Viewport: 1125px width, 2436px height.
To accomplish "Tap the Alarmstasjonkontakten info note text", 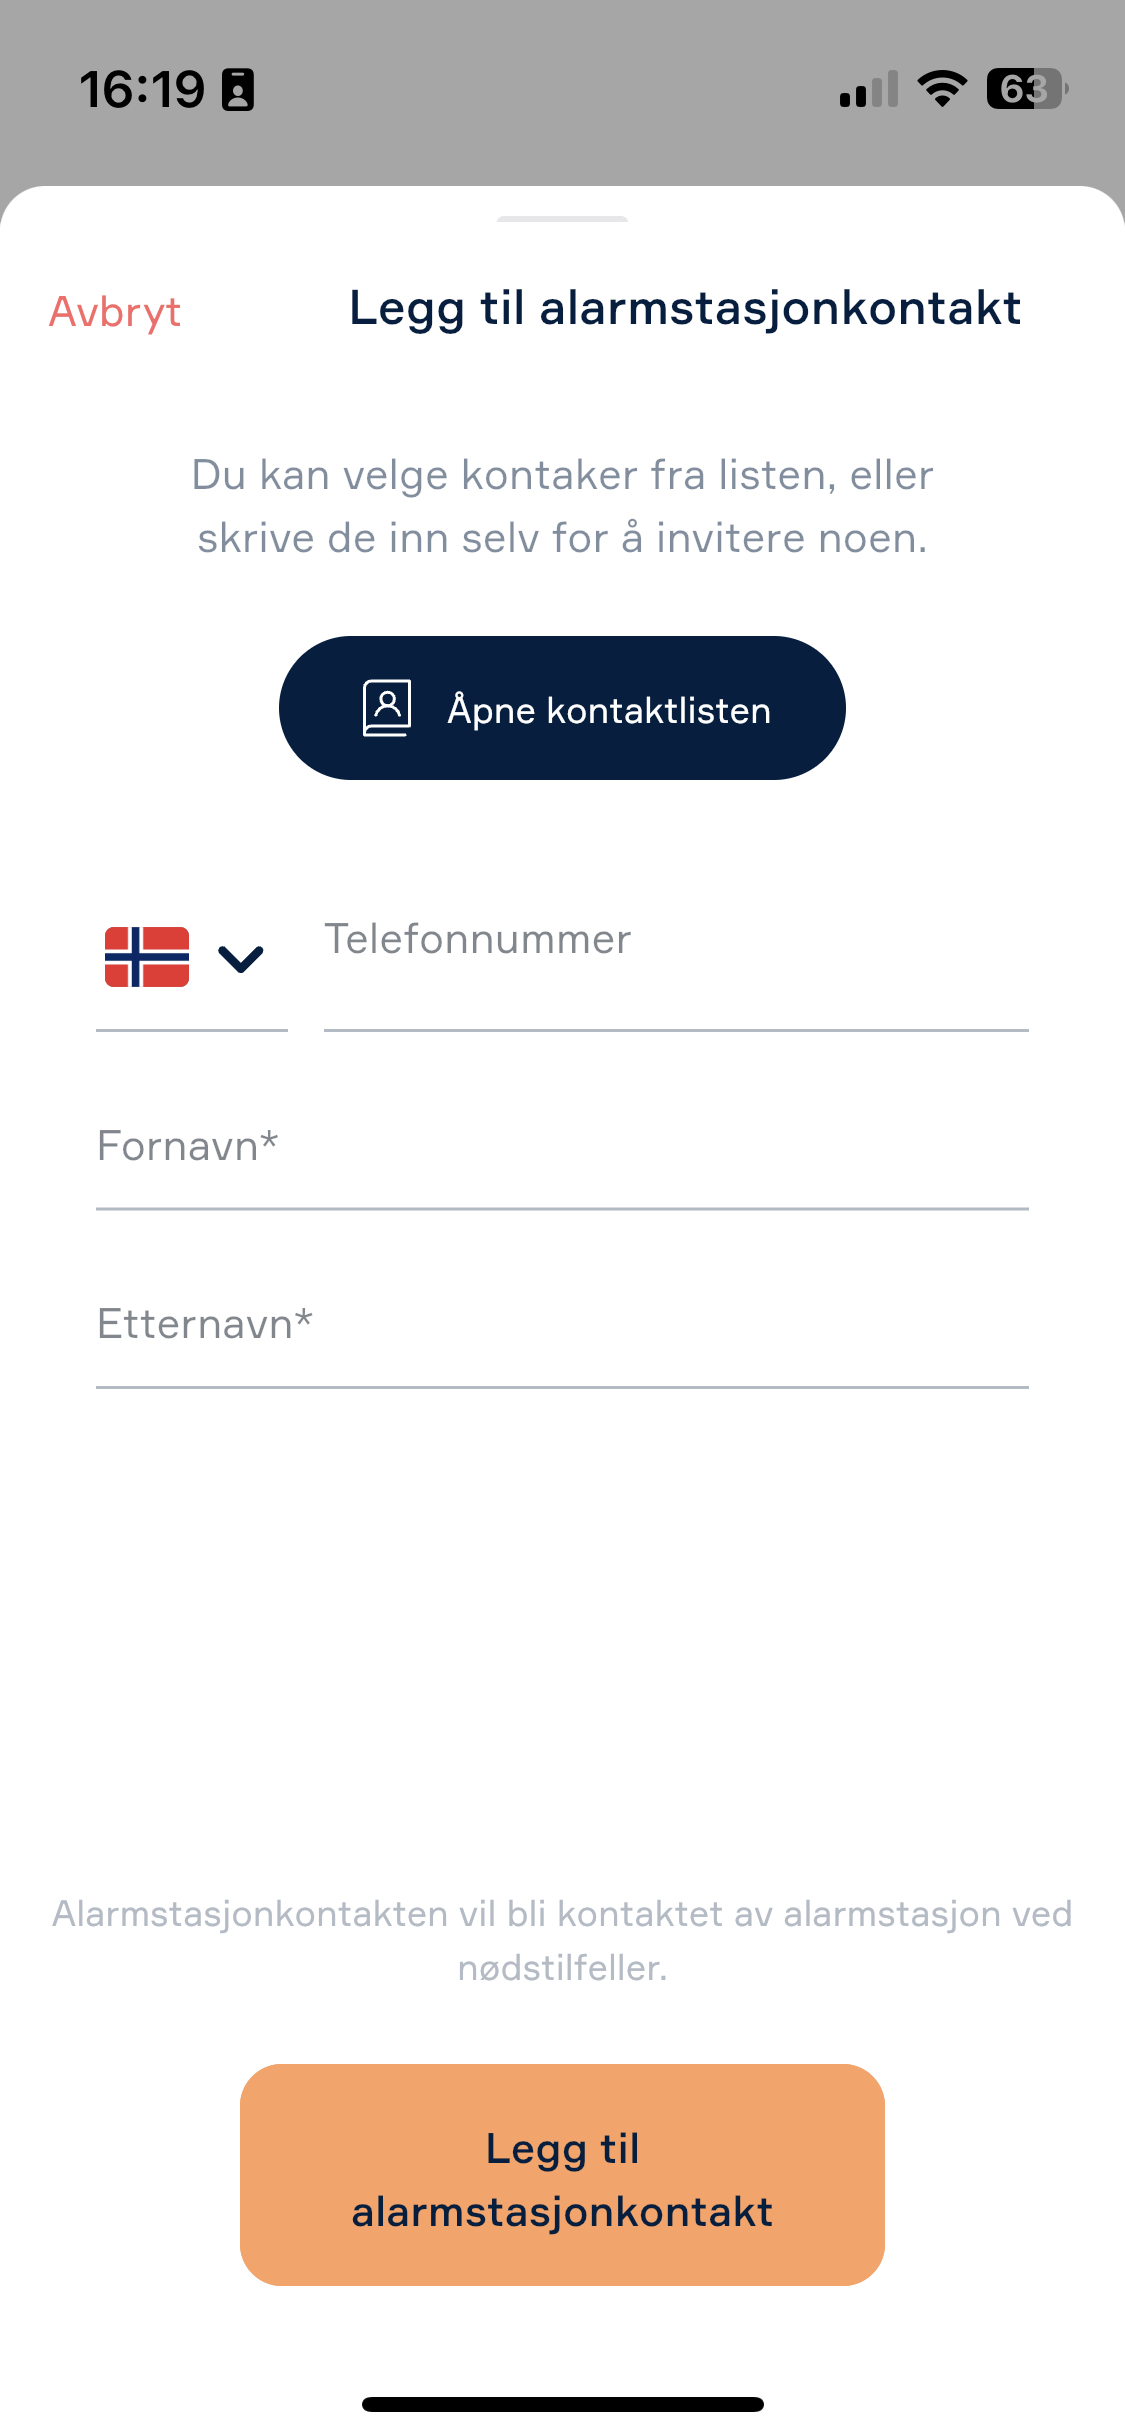I will [562, 1941].
